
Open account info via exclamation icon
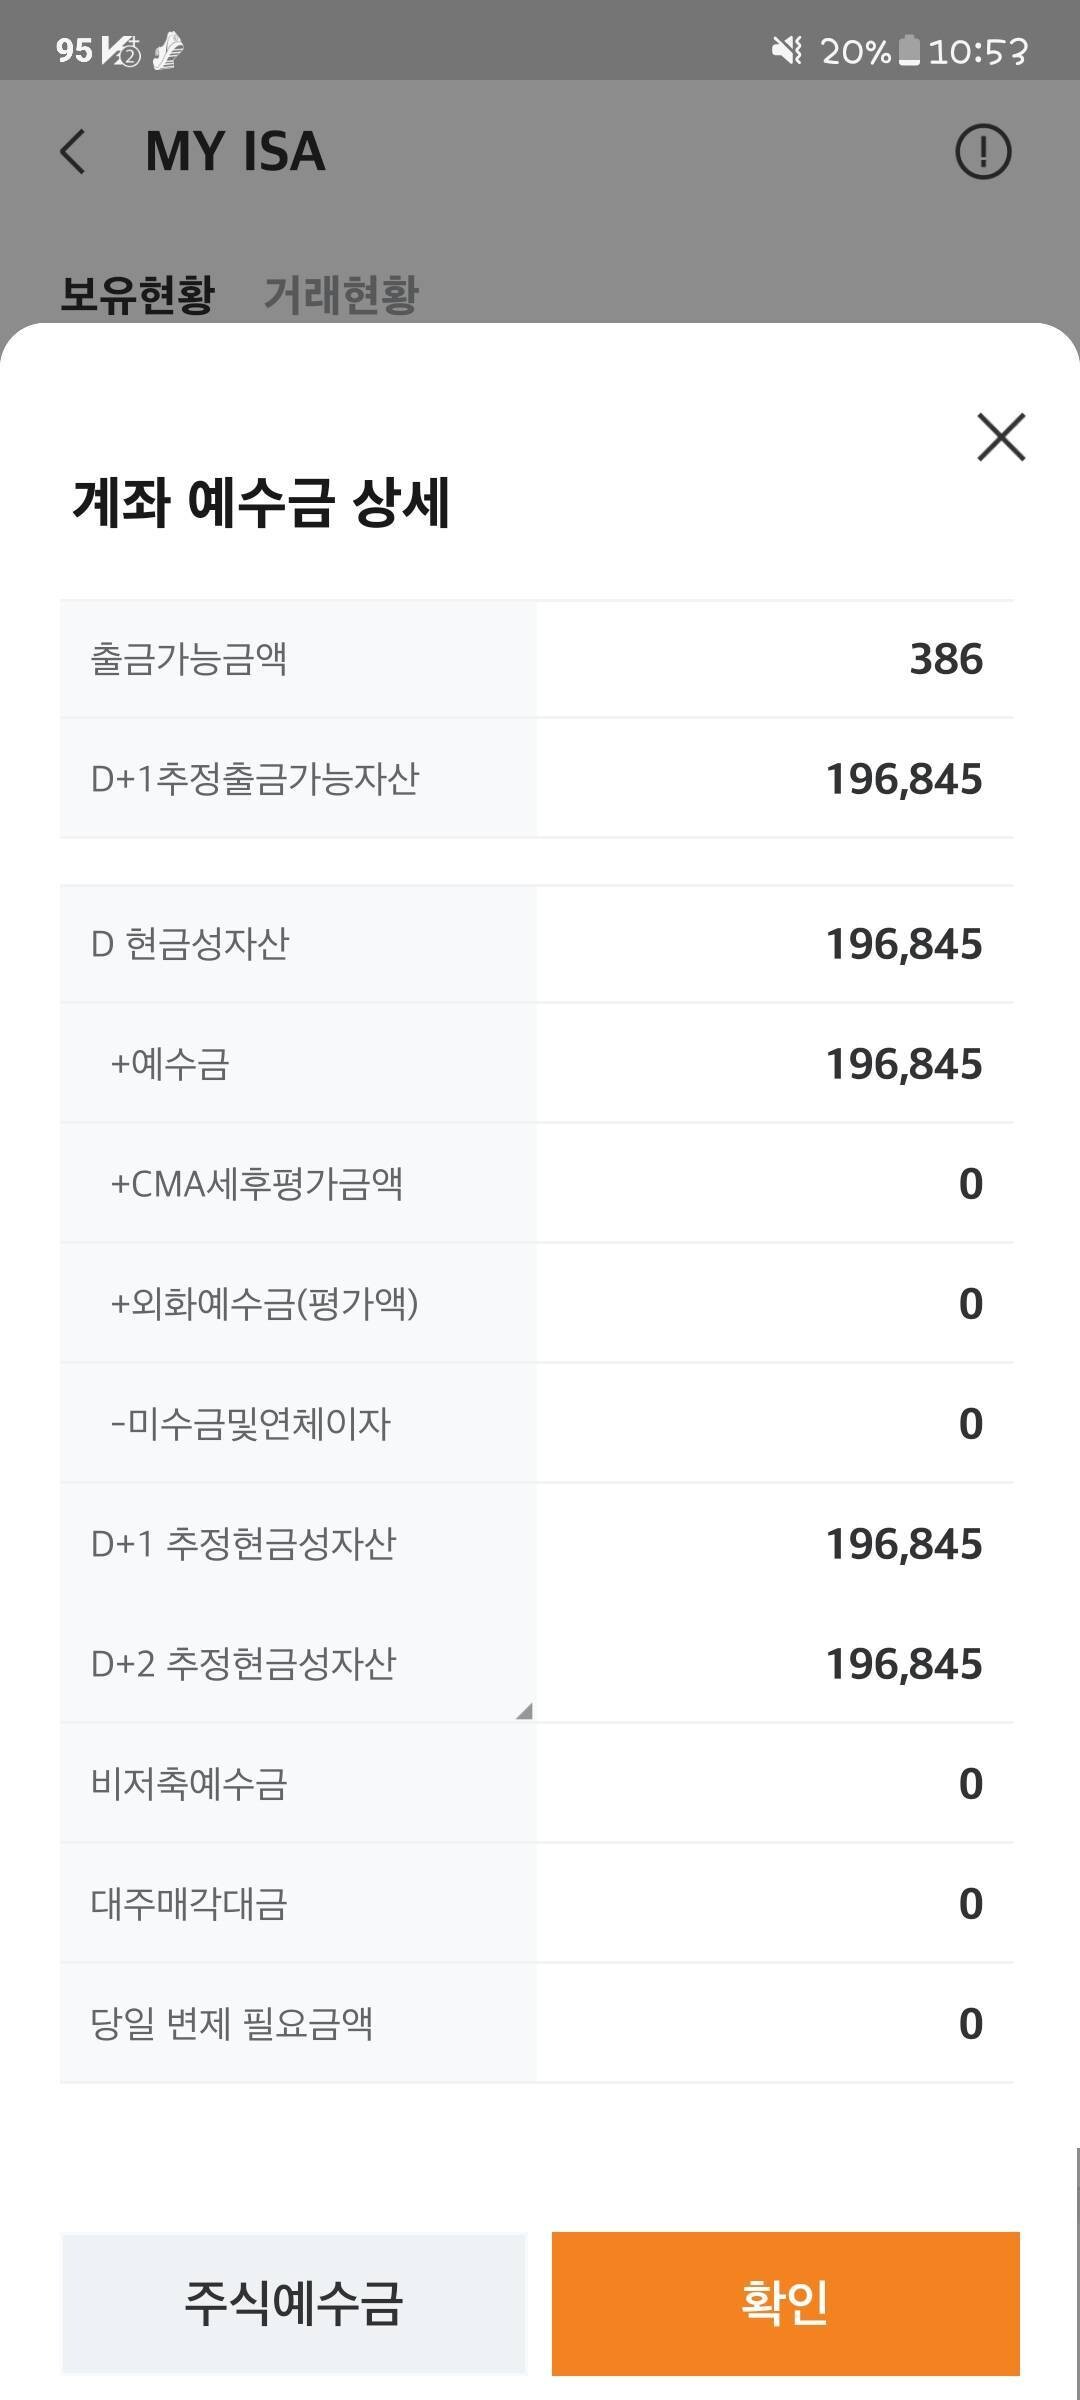(x=984, y=150)
